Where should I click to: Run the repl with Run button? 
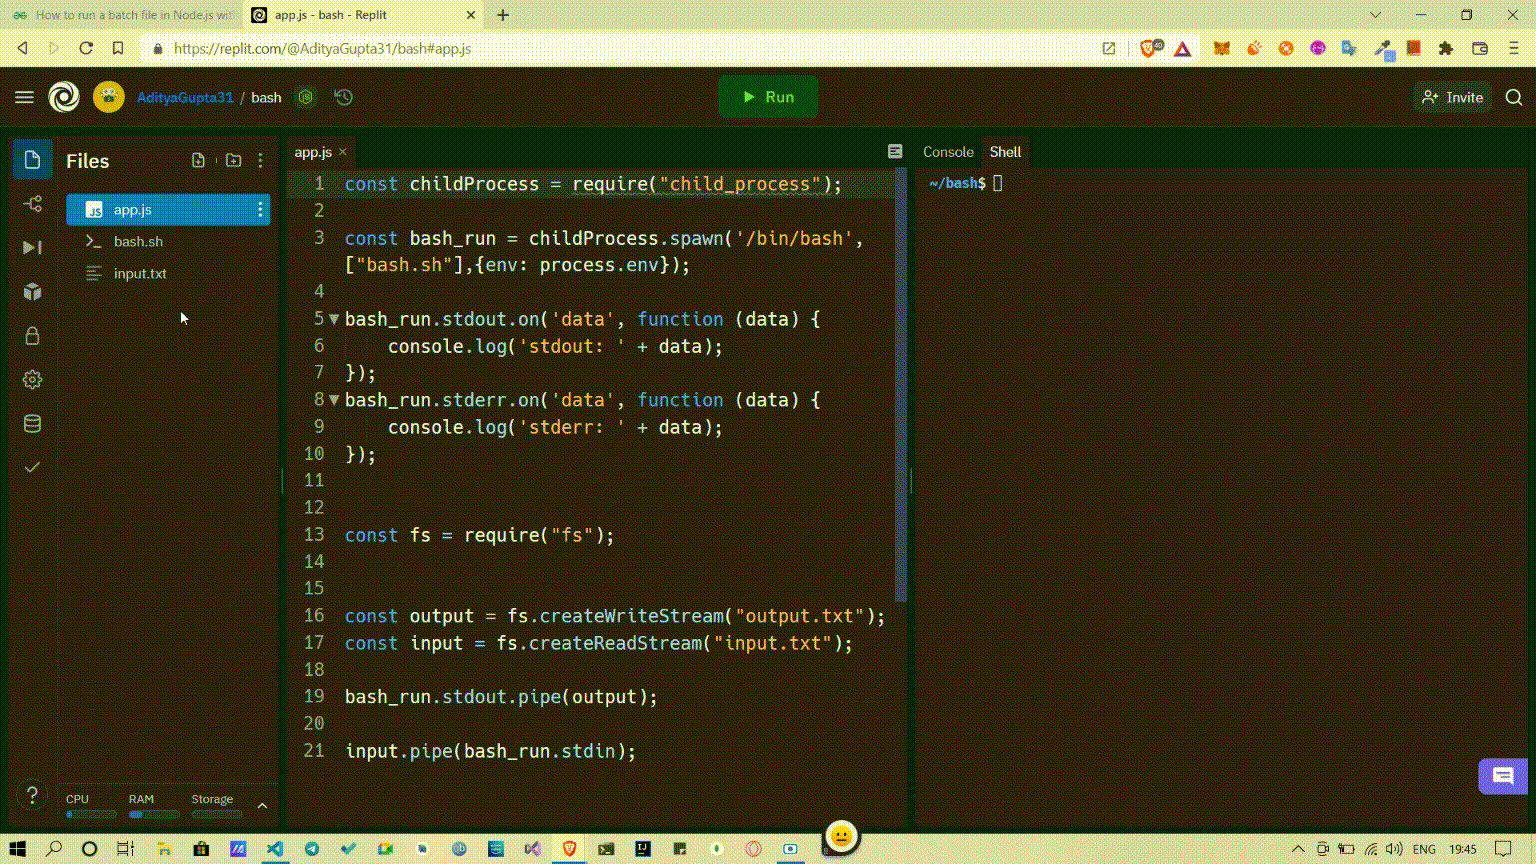click(768, 97)
